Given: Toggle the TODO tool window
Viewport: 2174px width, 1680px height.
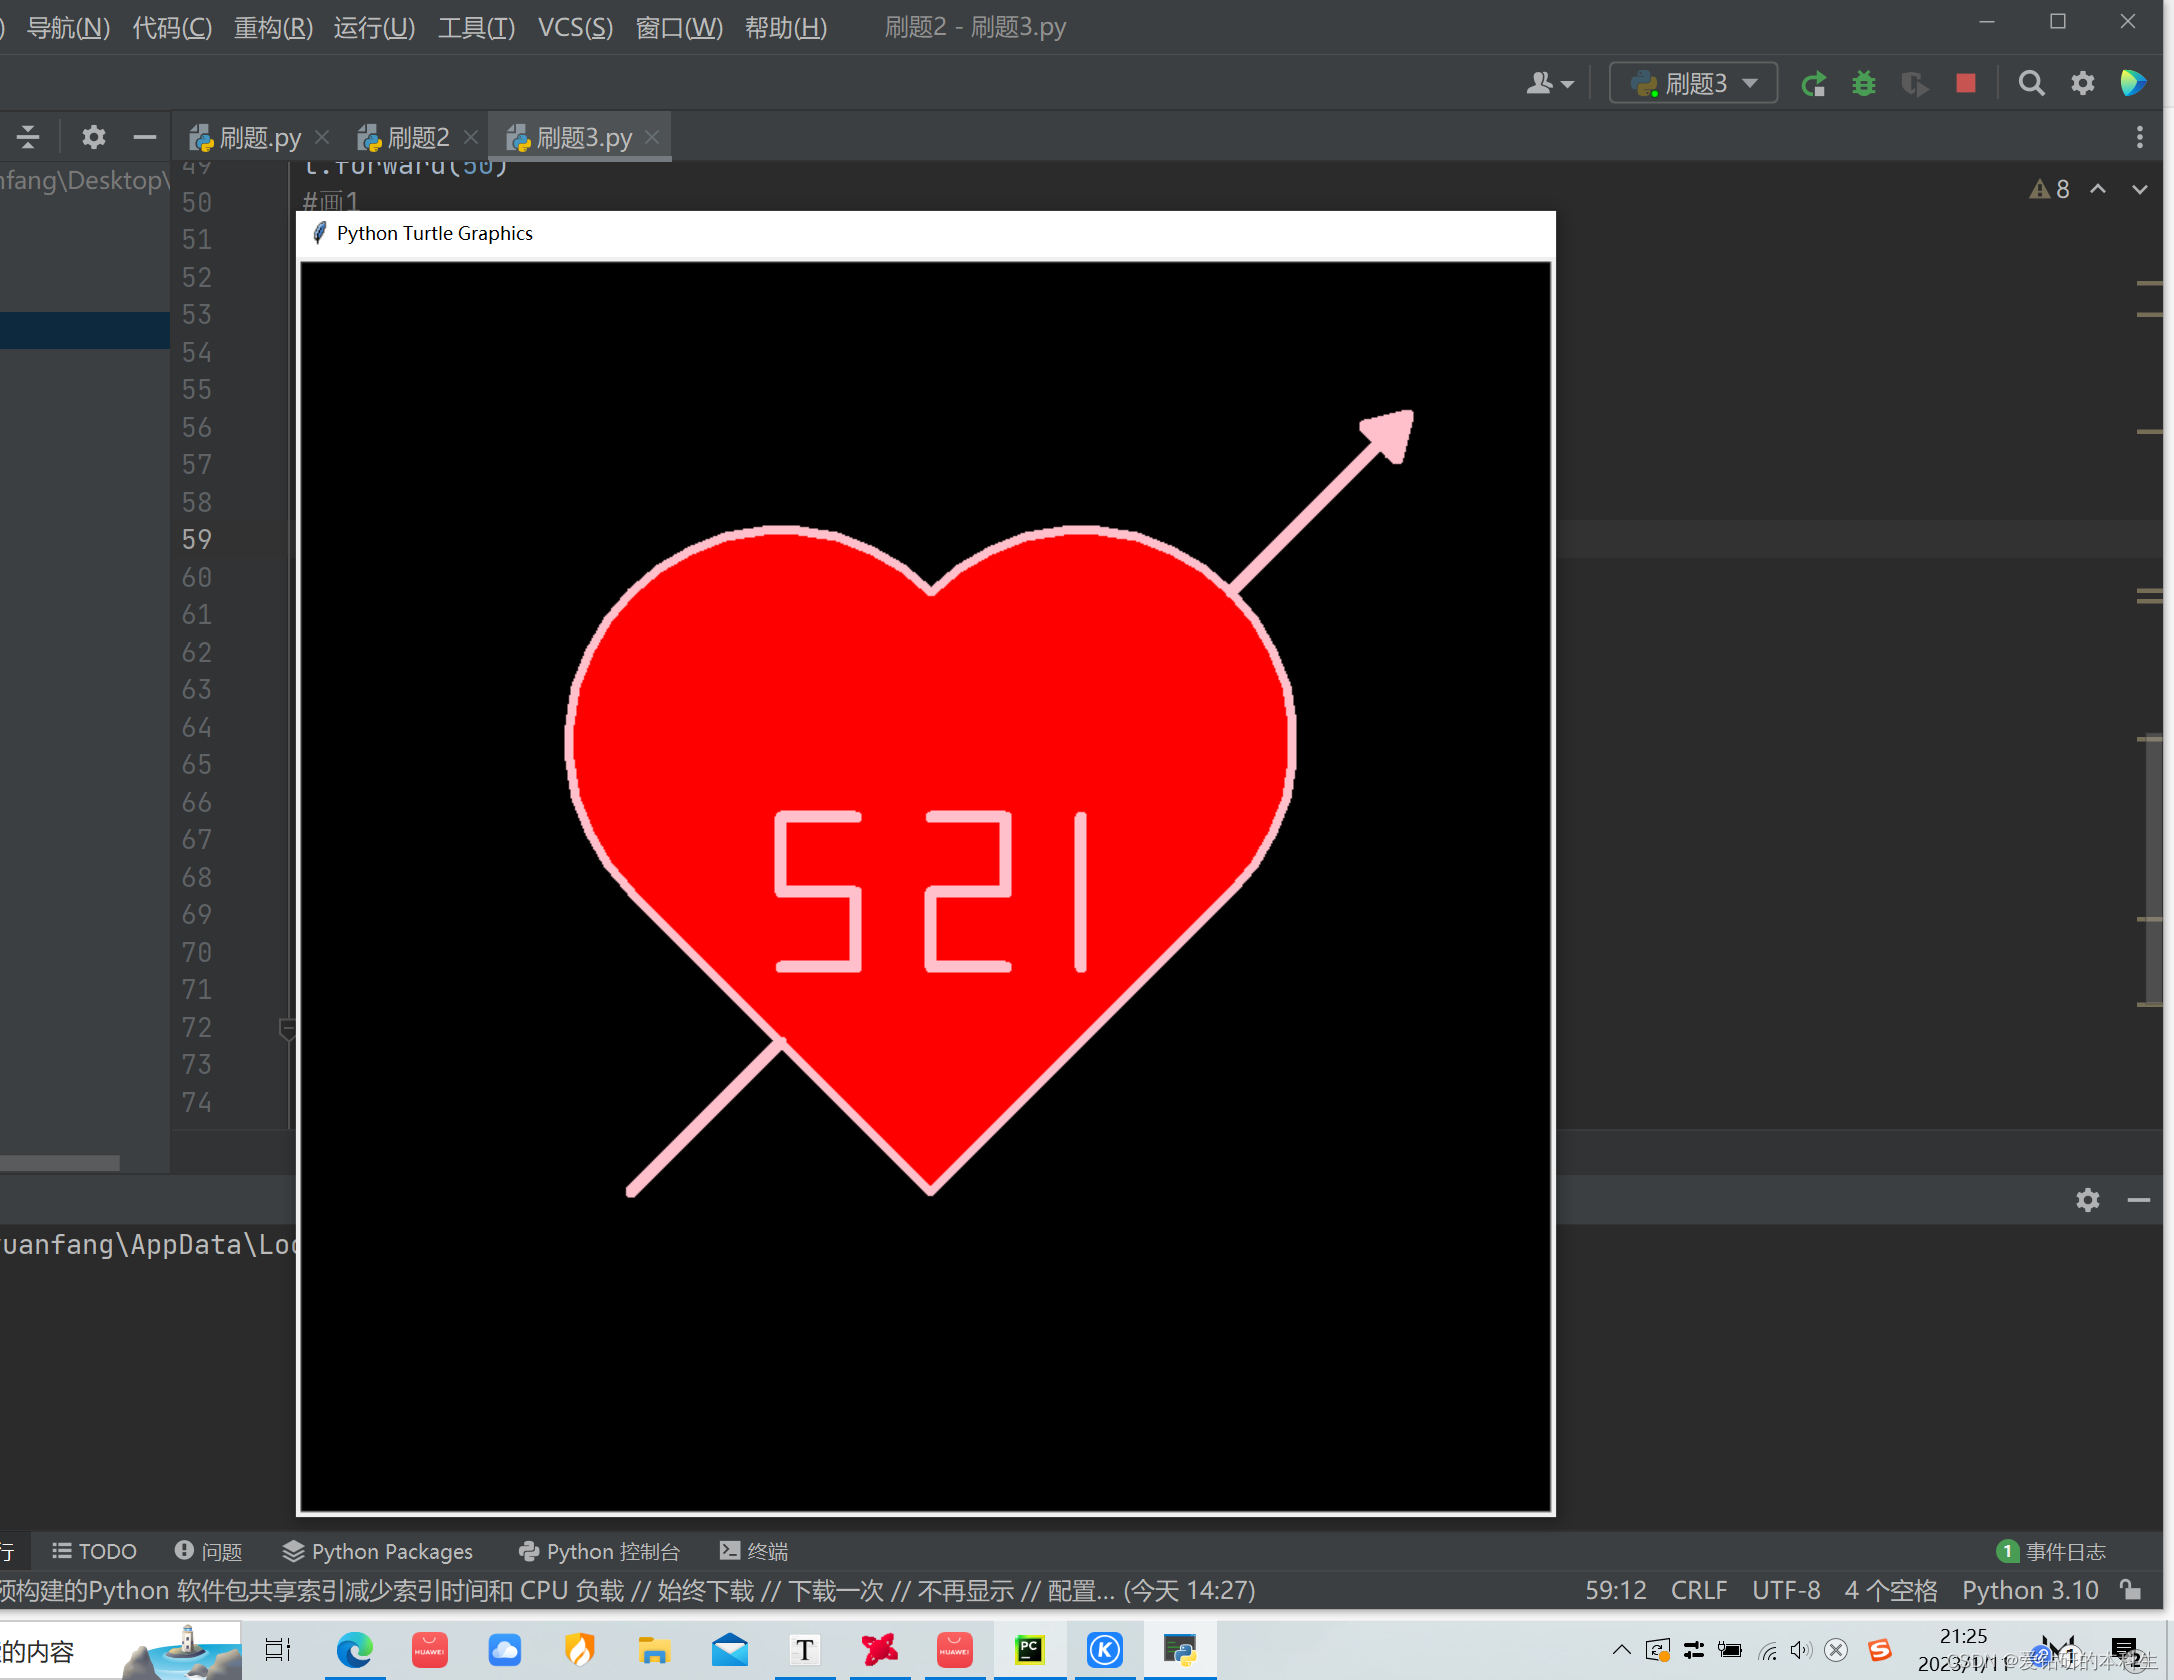Looking at the screenshot, I should tap(93, 1551).
